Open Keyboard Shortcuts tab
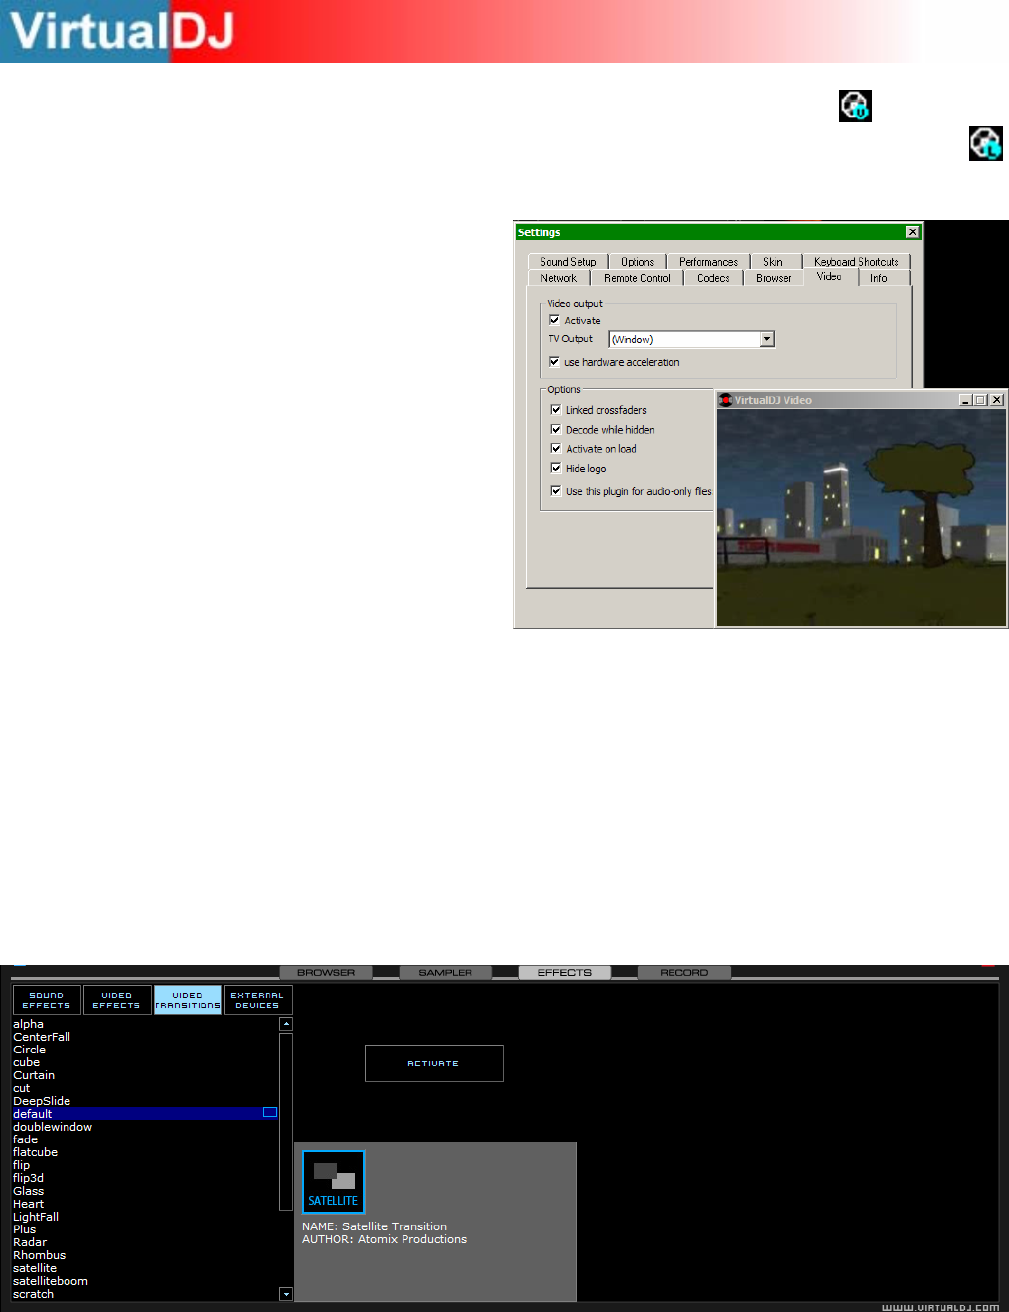 [856, 262]
